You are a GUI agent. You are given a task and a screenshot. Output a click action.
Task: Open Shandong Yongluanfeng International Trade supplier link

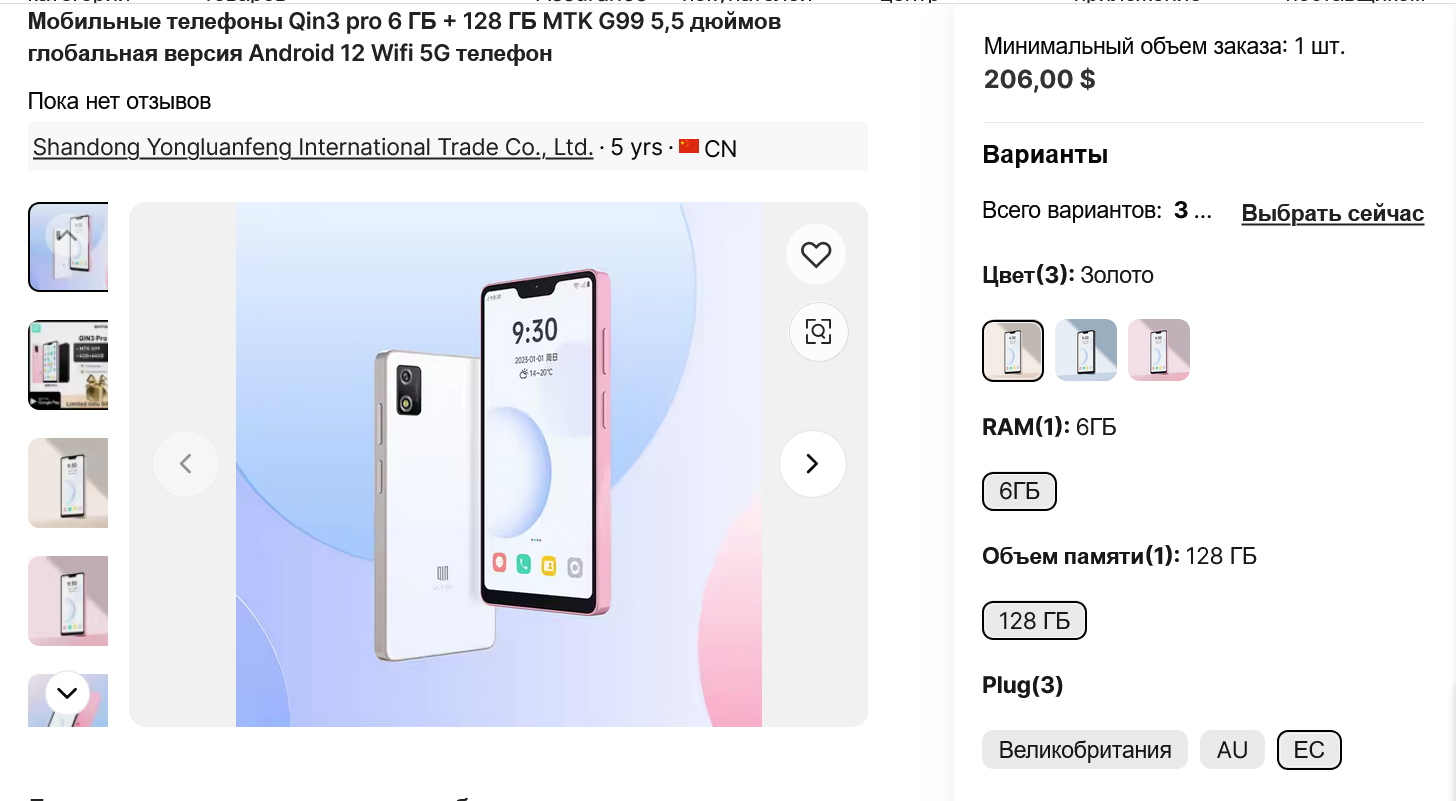click(x=313, y=148)
